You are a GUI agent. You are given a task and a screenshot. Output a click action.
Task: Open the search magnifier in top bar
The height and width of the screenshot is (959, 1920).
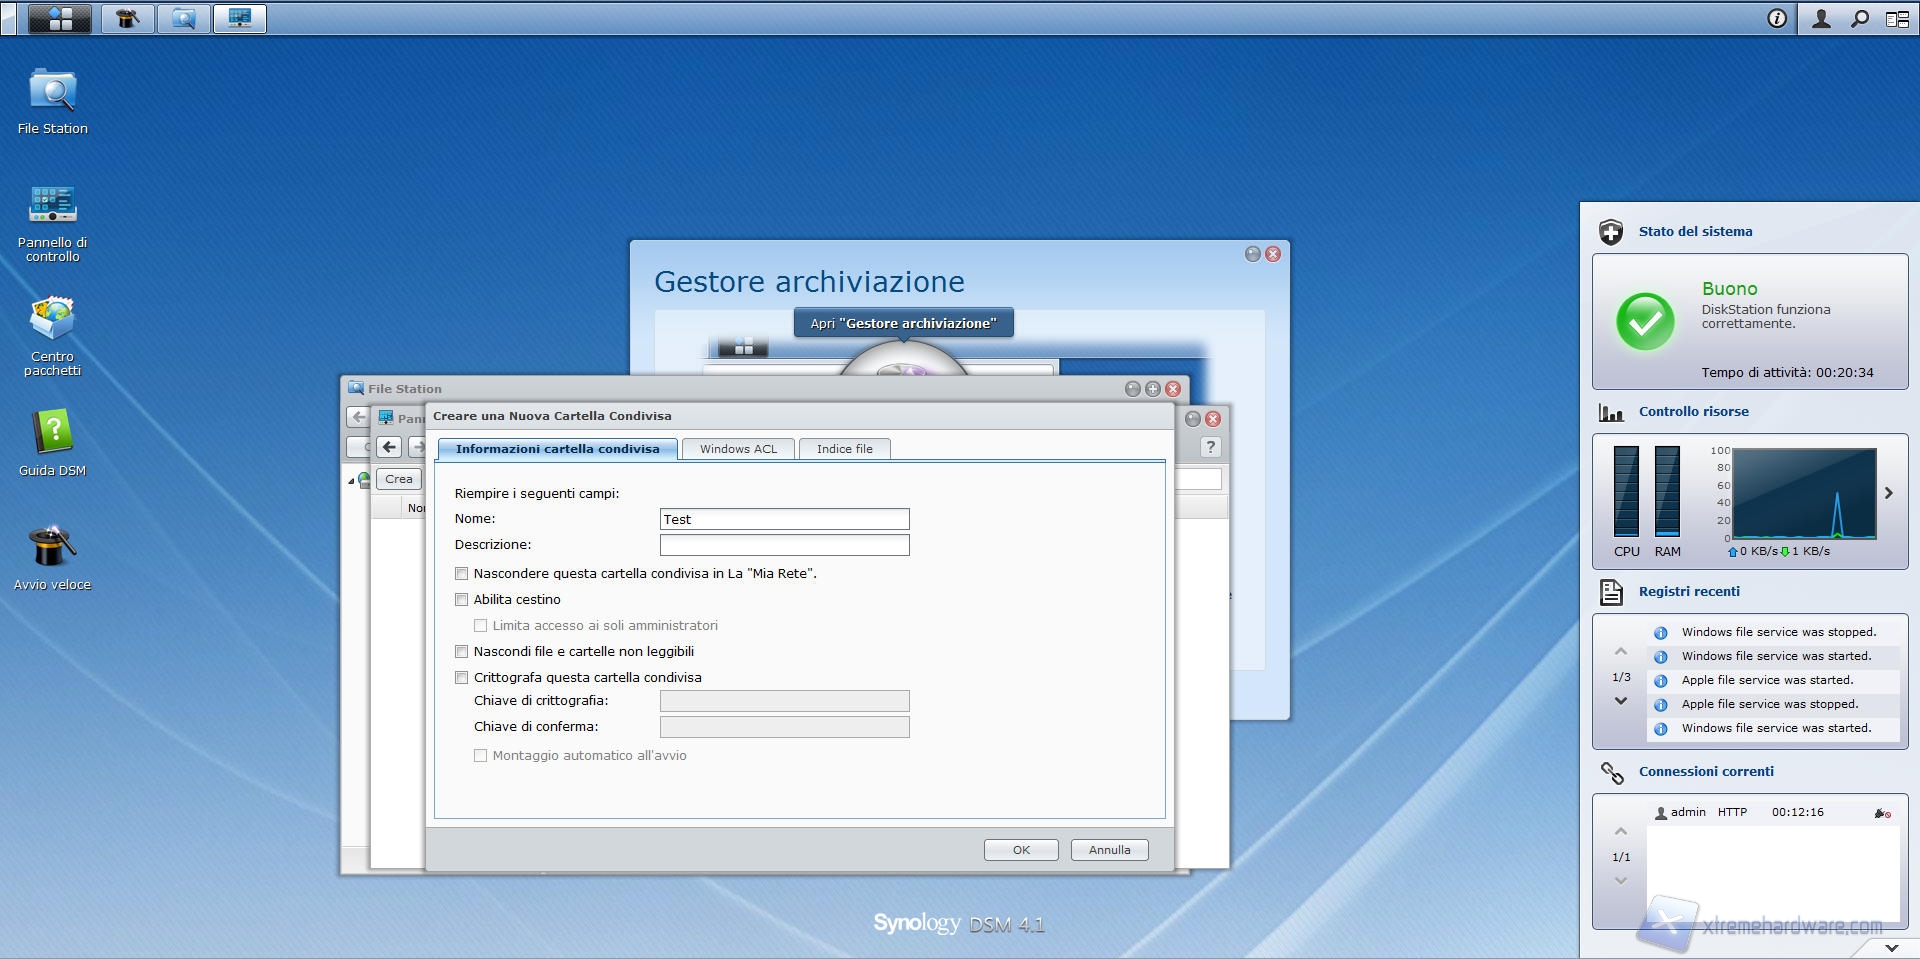[1860, 19]
